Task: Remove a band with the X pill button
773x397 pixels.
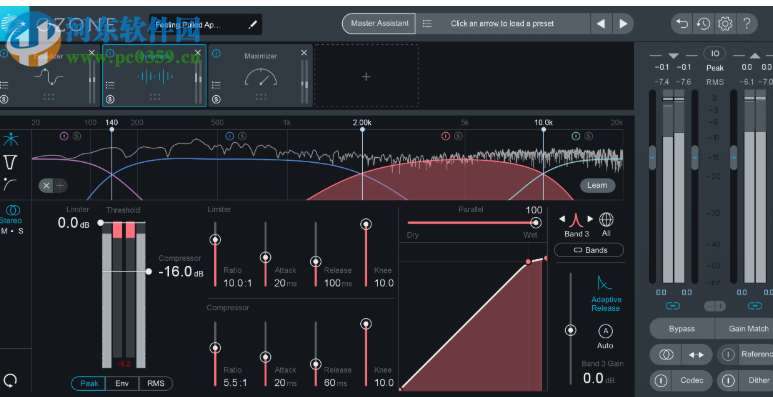Action: point(46,185)
